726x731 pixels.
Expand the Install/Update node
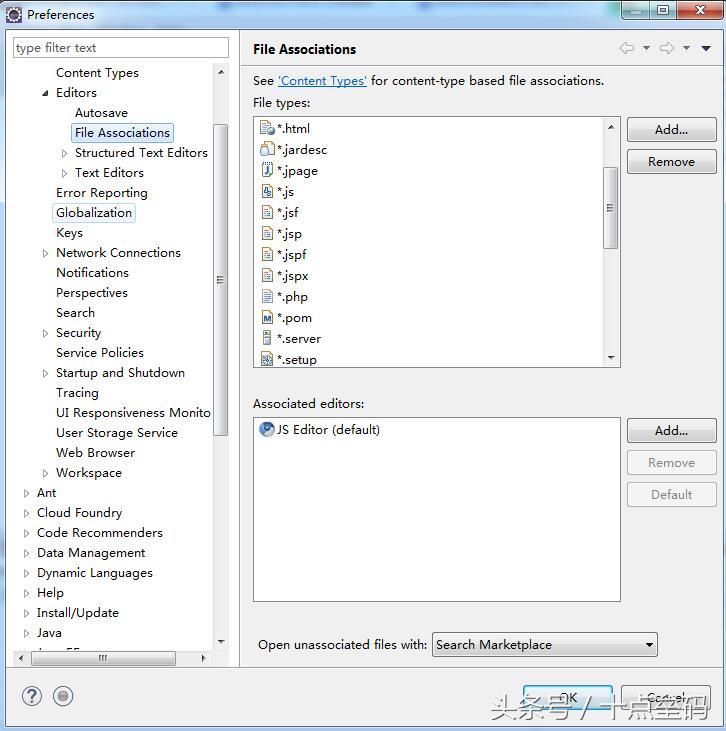tap(26, 613)
